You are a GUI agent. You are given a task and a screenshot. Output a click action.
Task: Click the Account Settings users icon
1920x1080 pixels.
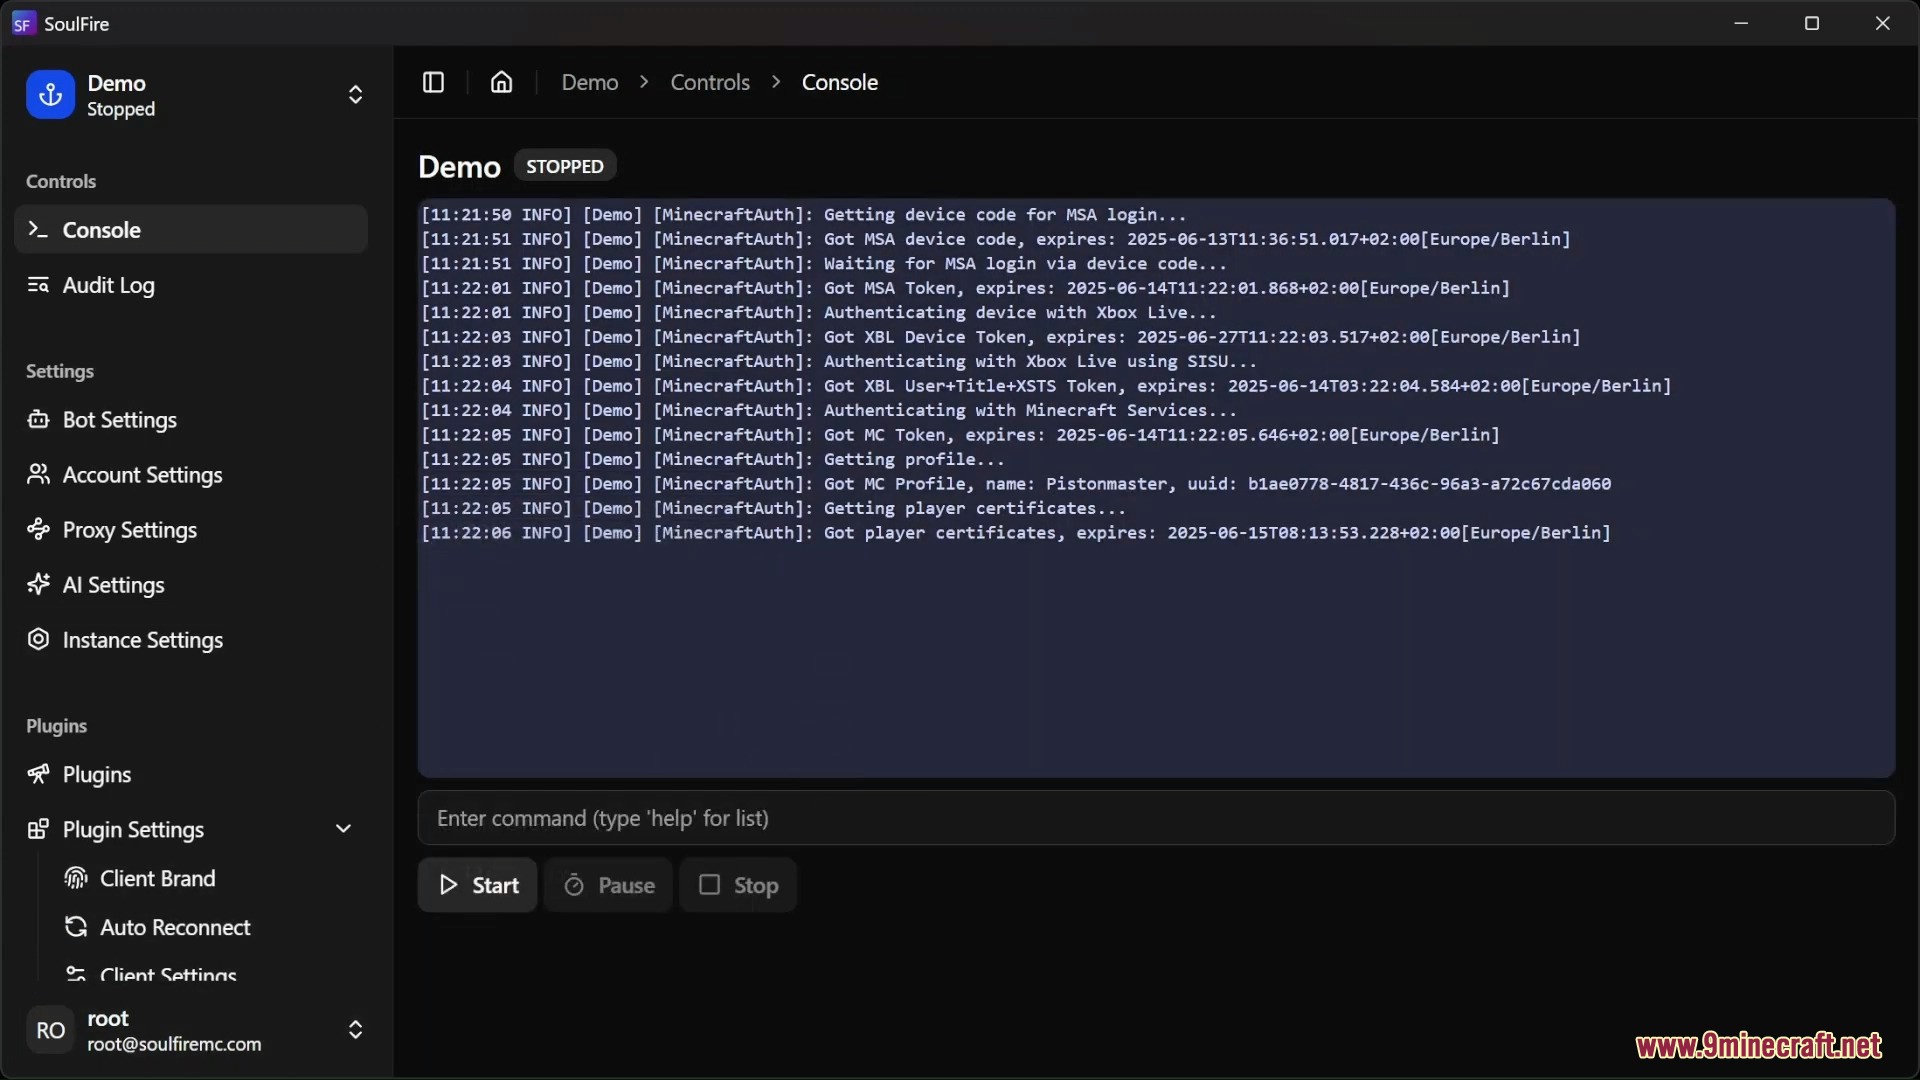[38, 474]
